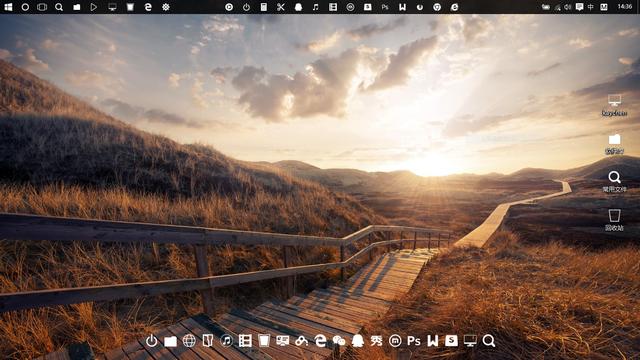
Task: Select the folder desktop shortcut
Action: click(614, 144)
